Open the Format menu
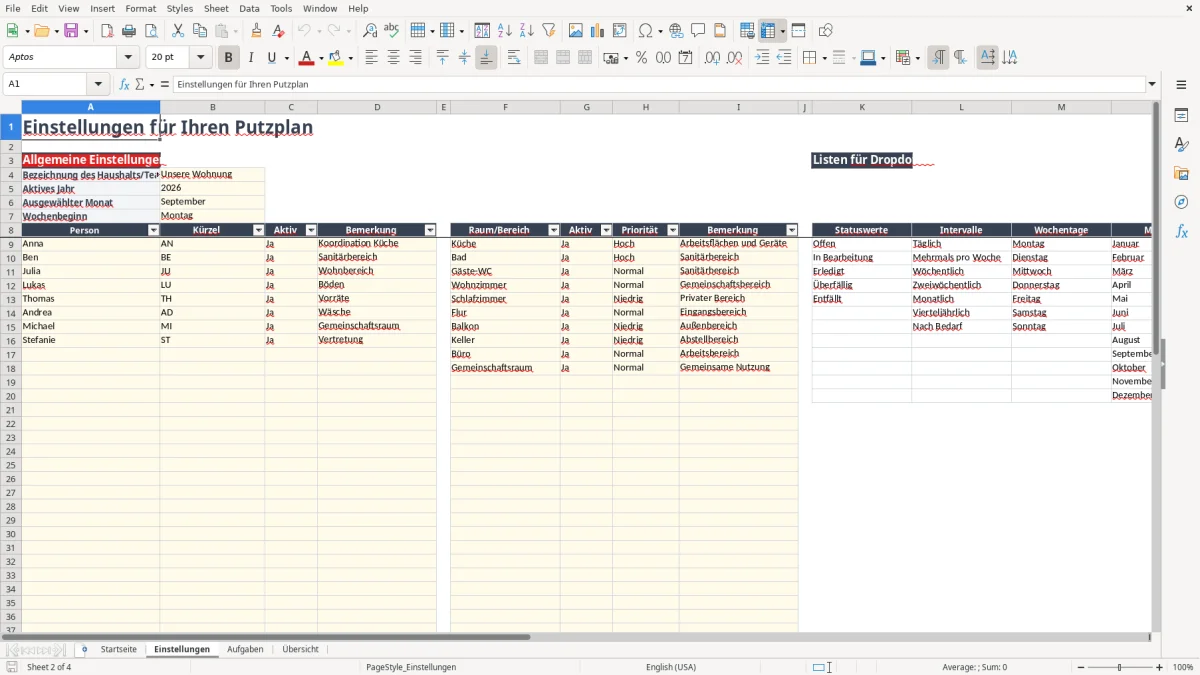Screen dimensions: 1200x675 141,8
